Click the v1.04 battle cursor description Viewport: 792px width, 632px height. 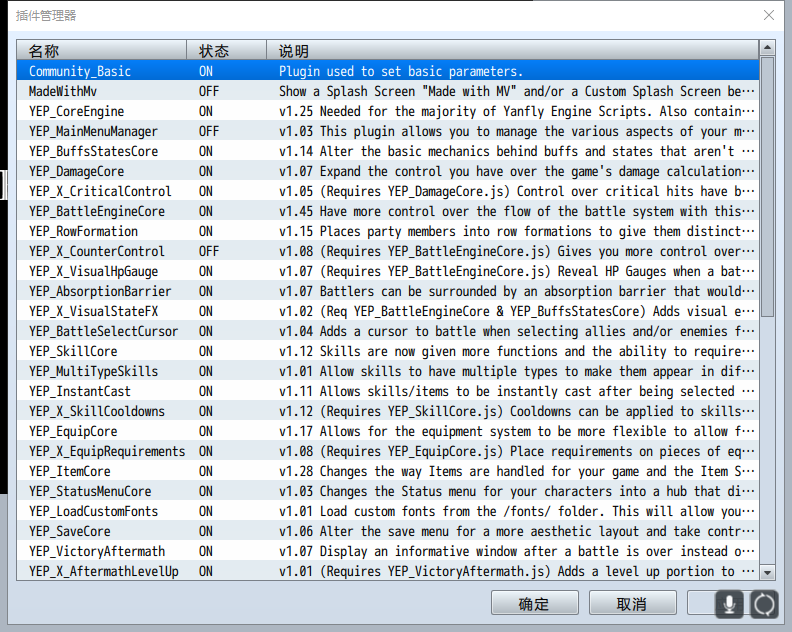[x=517, y=331]
